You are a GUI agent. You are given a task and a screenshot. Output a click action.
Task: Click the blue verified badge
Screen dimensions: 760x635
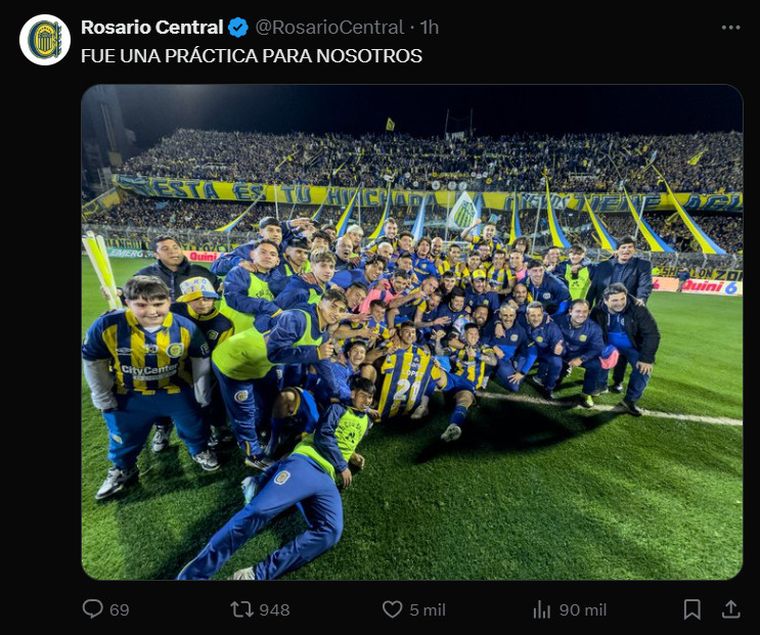(x=238, y=27)
